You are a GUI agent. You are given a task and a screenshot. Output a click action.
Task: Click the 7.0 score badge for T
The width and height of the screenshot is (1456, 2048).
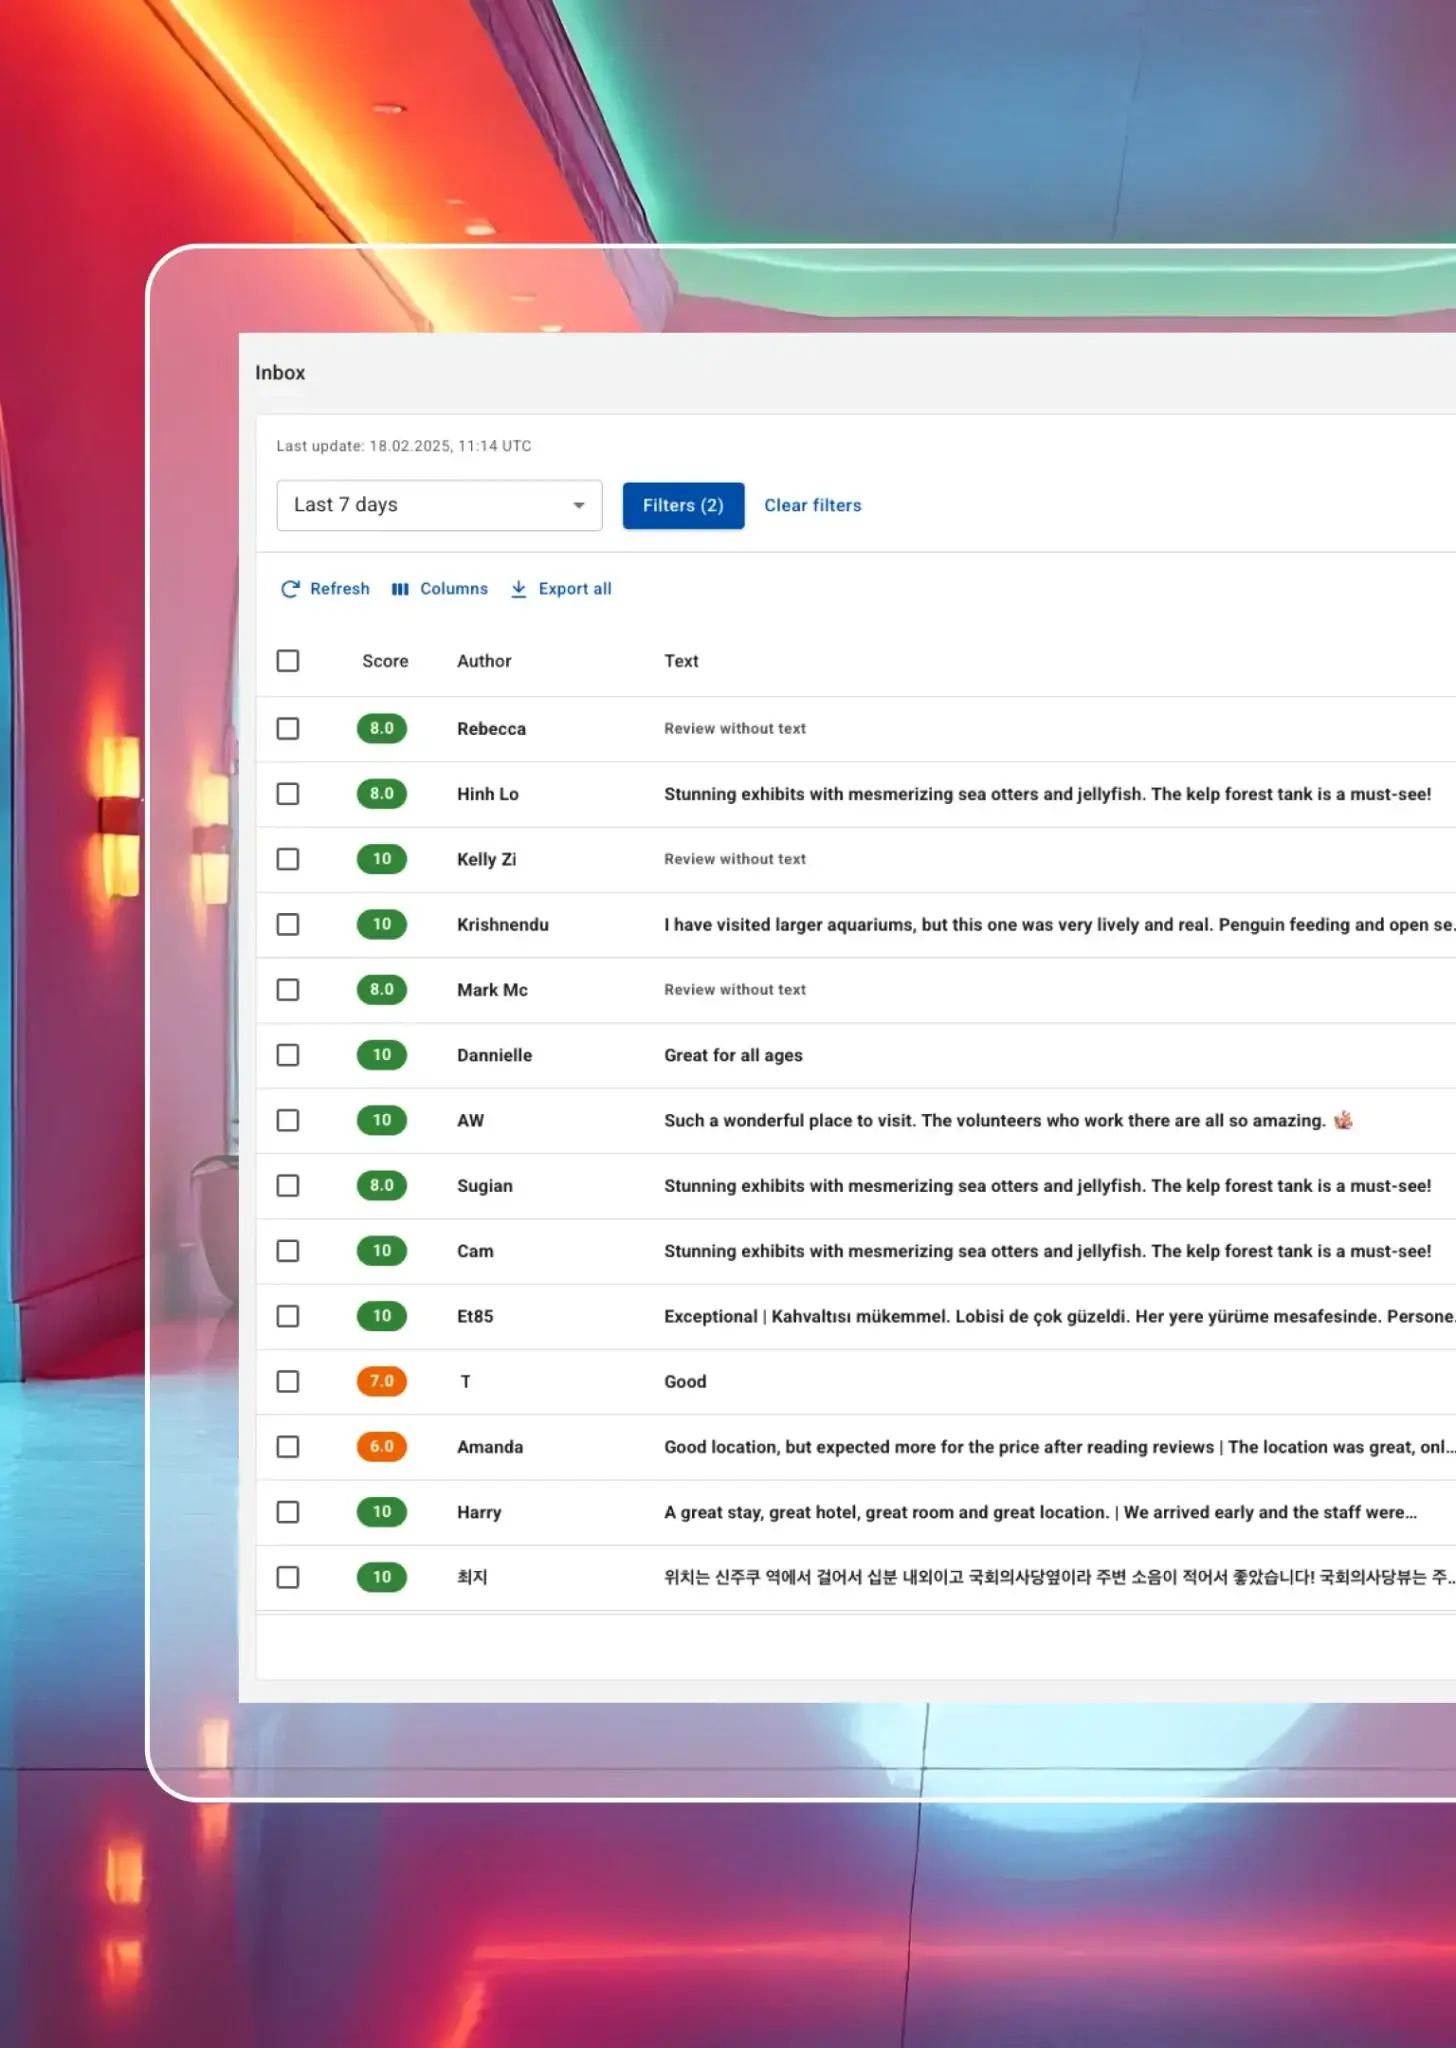(381, 1381)
